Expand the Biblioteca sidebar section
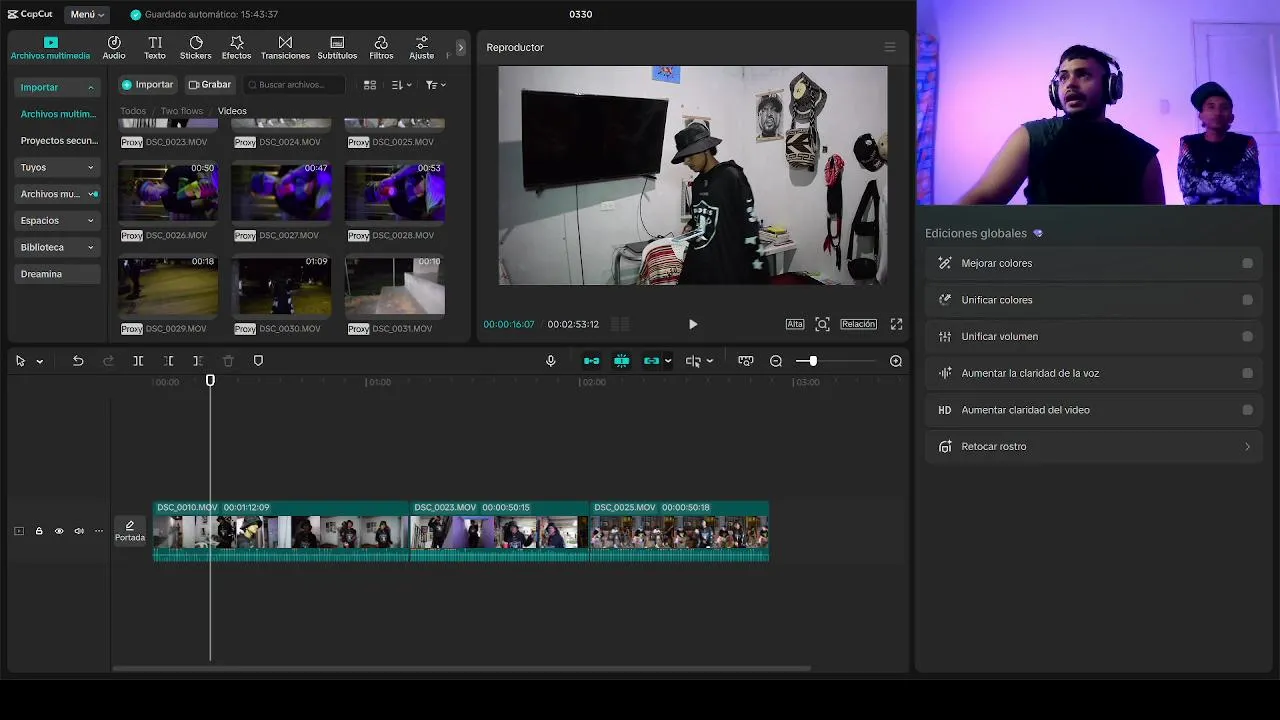Image resolution: width=1280 pixels, height=720 pixels. [x=57, y=247]
